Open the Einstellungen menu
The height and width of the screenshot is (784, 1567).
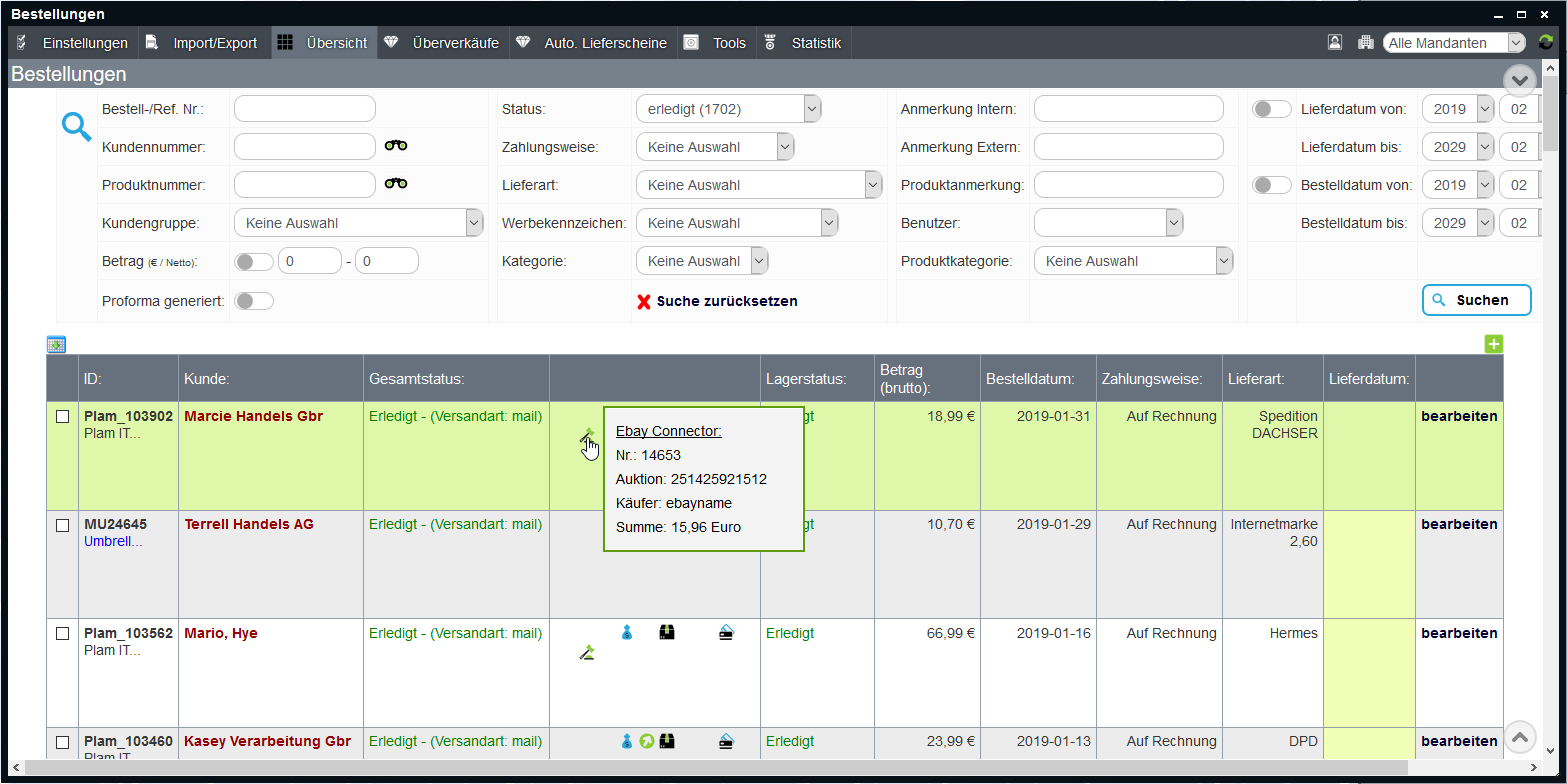tap(72, 43)
